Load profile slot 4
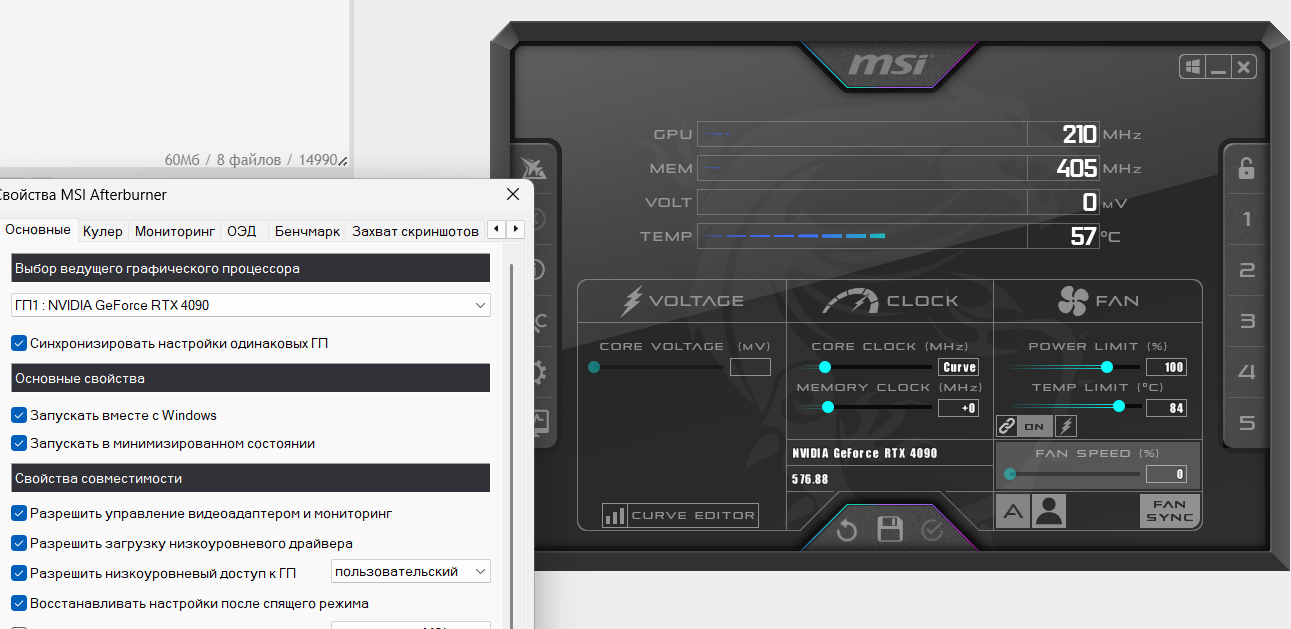 [1247, 372]
